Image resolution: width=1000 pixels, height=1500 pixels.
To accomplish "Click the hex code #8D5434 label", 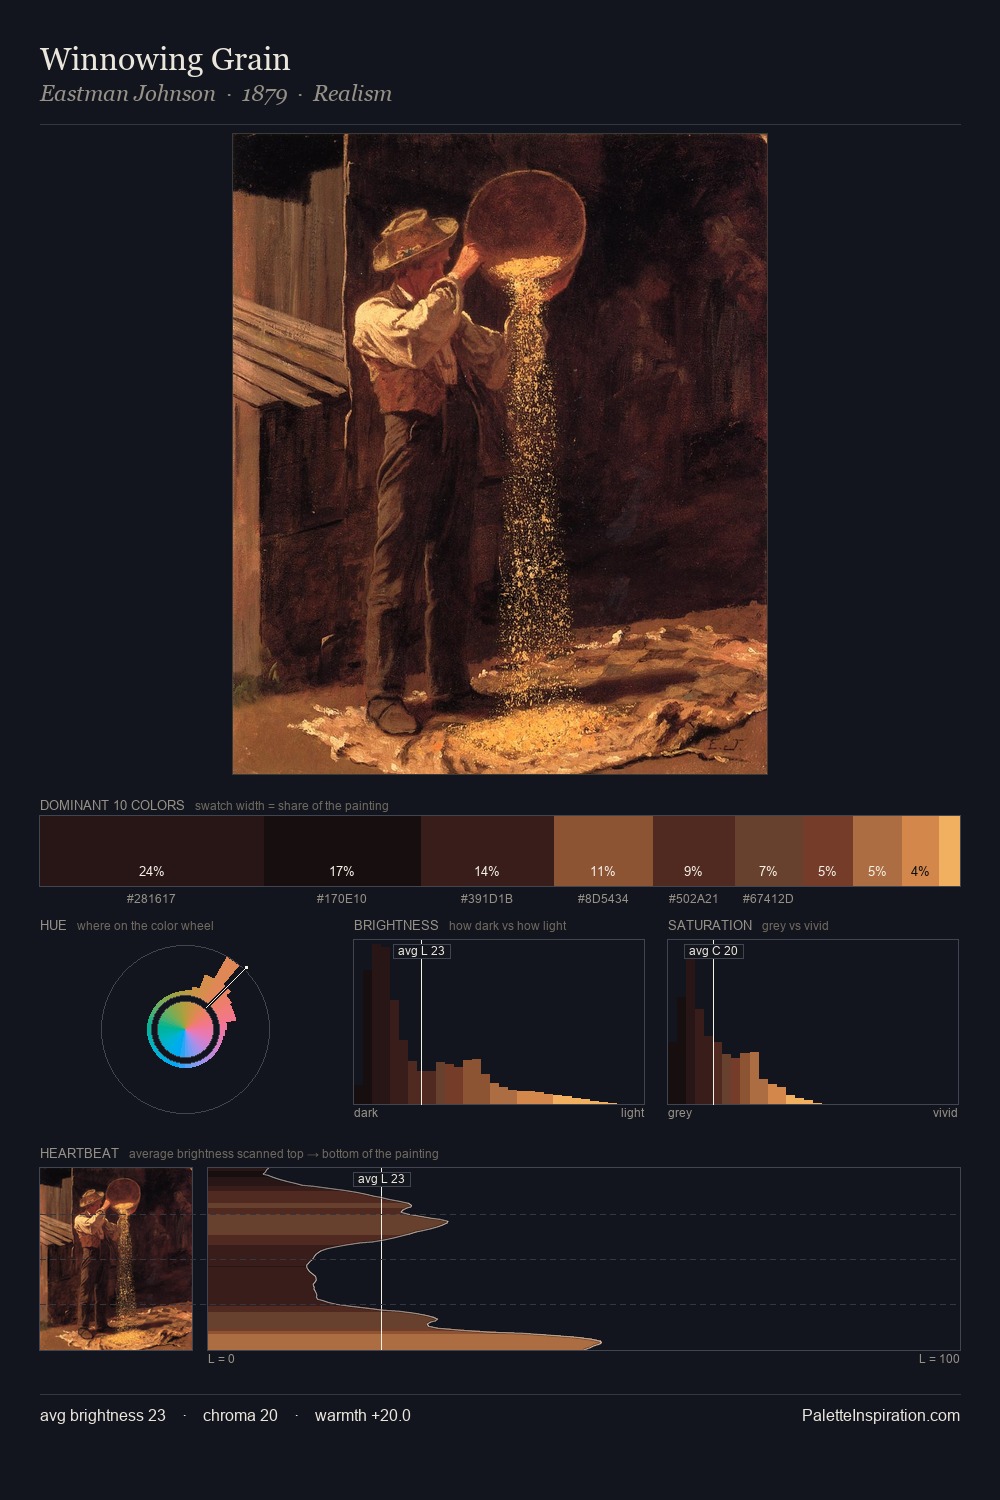I will point(603,899).
